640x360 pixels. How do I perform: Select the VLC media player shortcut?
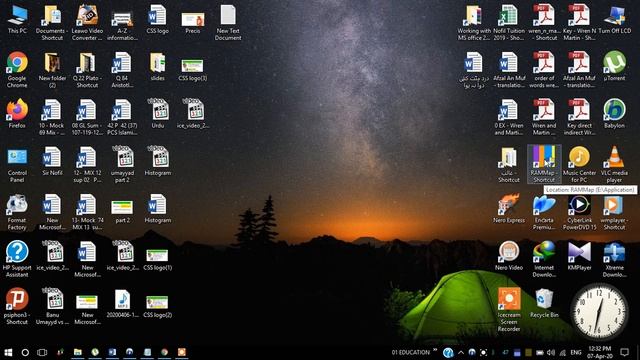pyautogui.click(x=615, y=164)
